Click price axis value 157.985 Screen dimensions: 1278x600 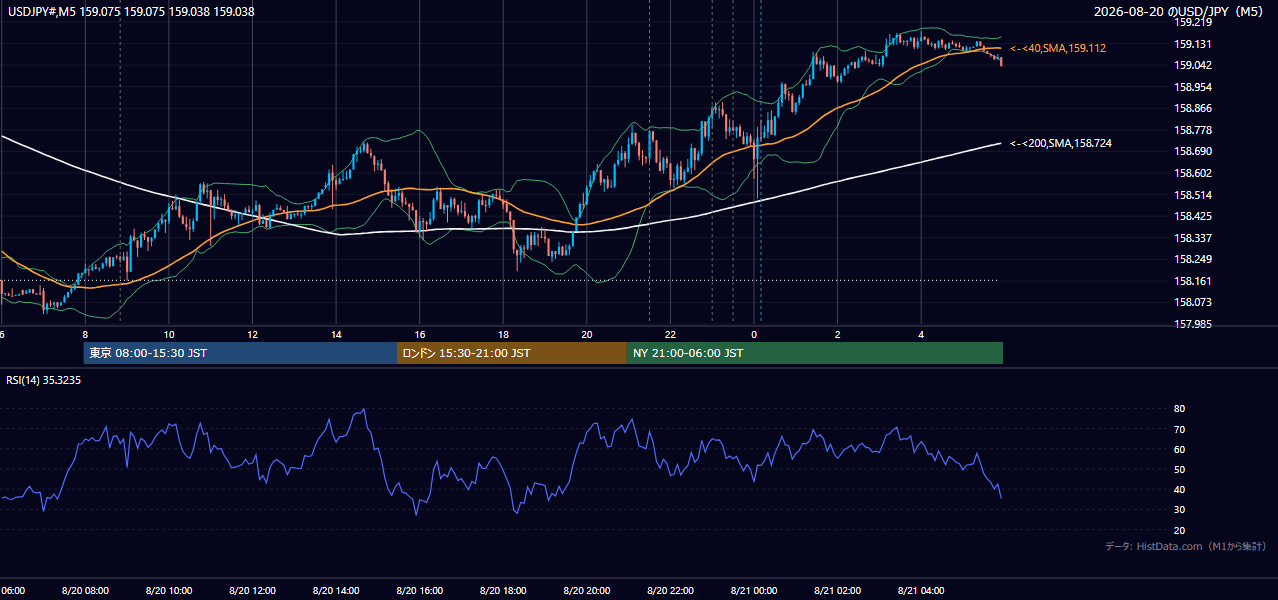pyautogui.click(x=1192, y=324)
